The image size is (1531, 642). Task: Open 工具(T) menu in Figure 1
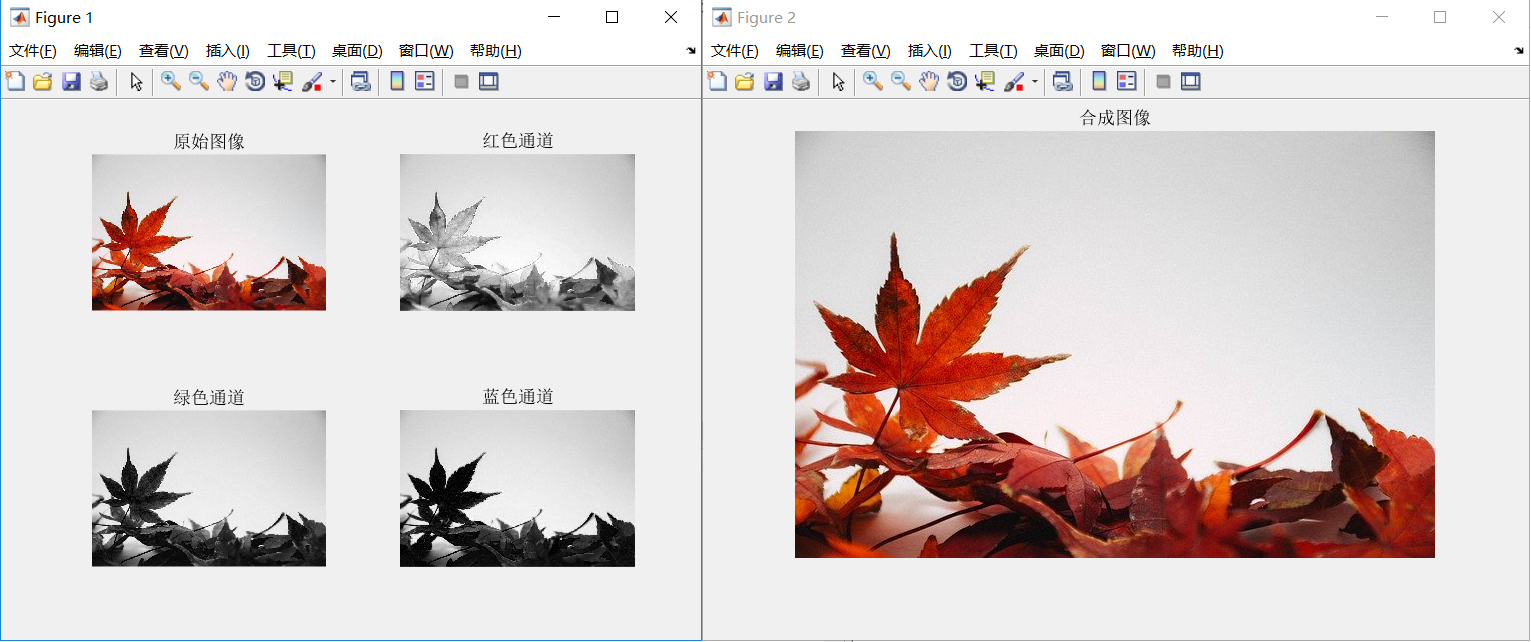(x=291, y=51)
